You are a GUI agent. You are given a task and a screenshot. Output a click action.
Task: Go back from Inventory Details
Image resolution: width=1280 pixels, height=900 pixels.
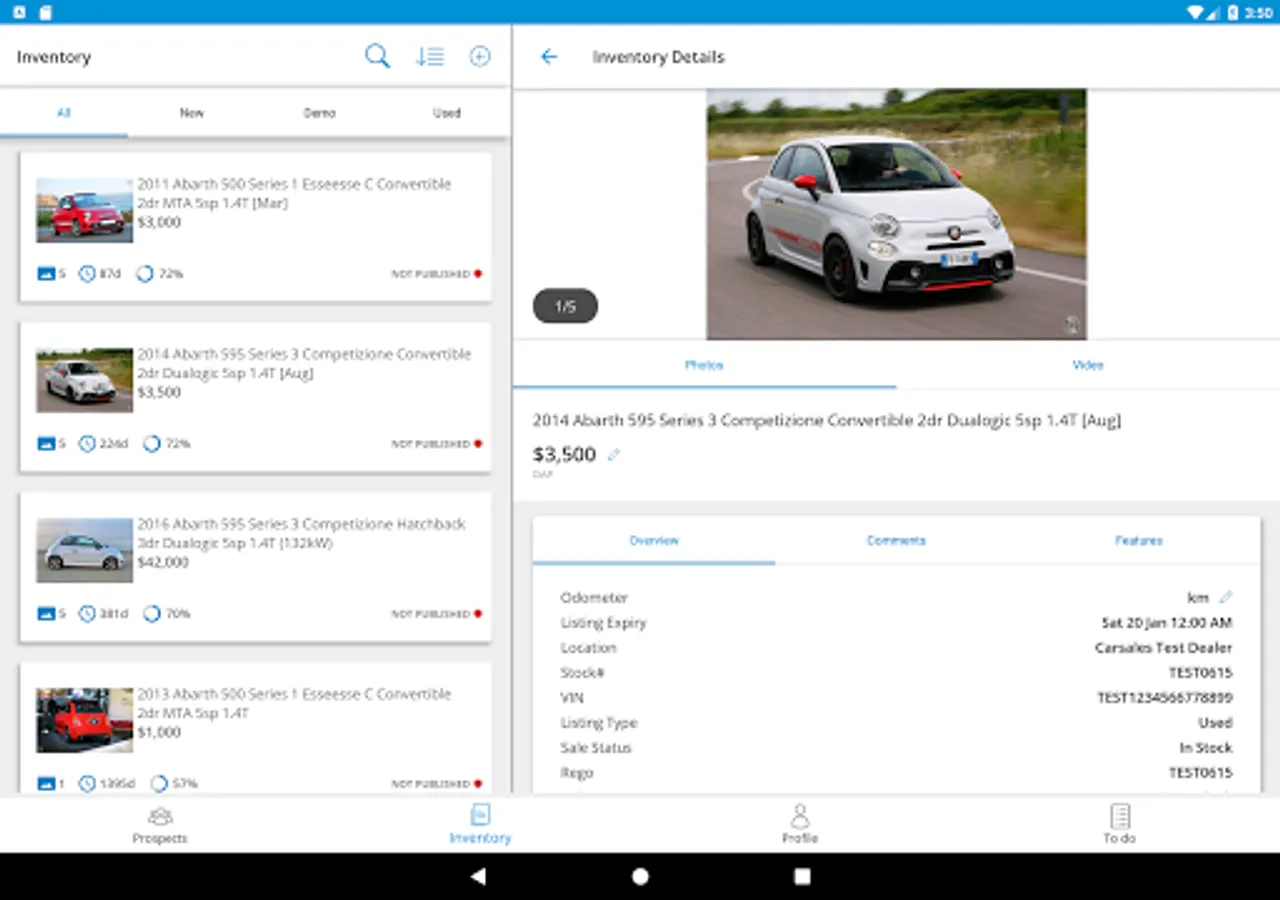coord(548,57)
